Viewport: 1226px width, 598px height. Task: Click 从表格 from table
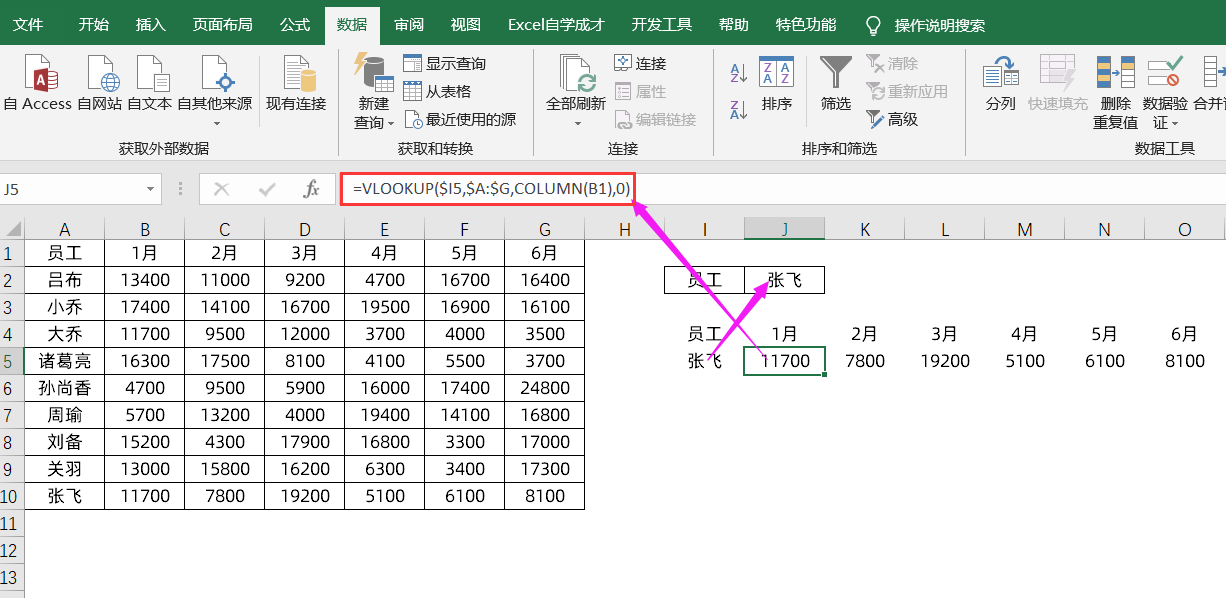pos(437,91)
